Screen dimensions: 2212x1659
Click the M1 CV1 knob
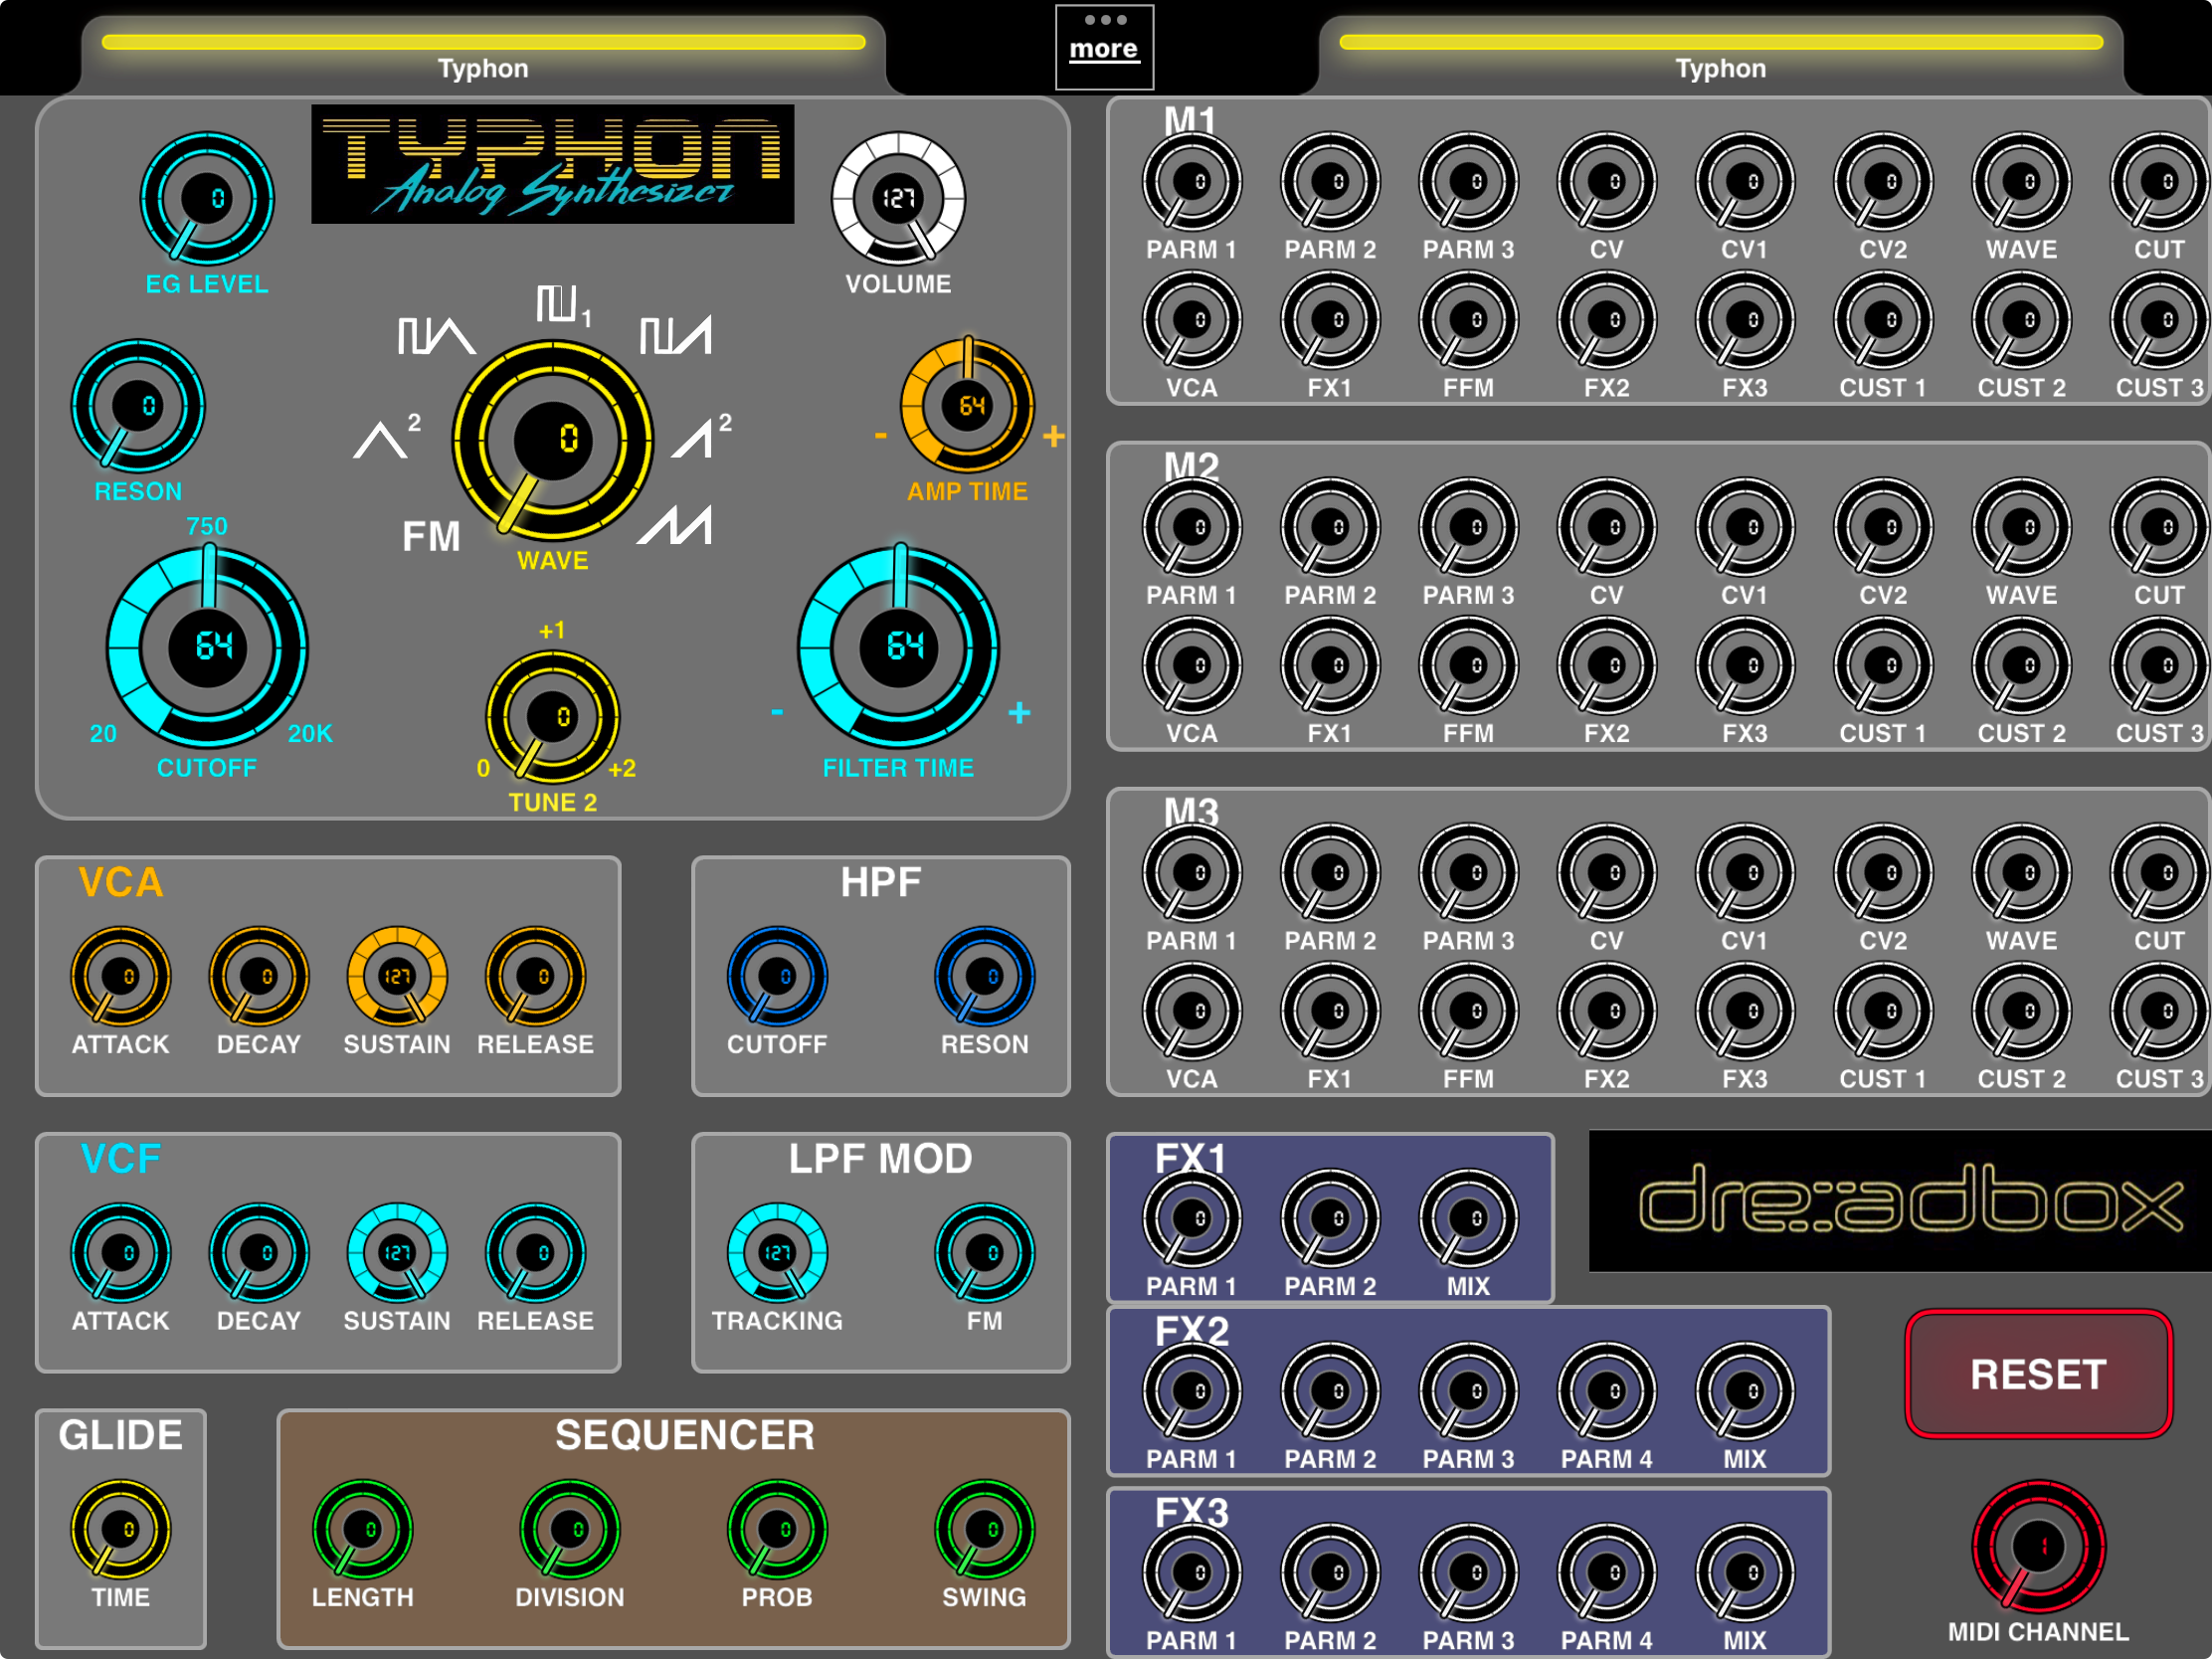coord(1745,182)
